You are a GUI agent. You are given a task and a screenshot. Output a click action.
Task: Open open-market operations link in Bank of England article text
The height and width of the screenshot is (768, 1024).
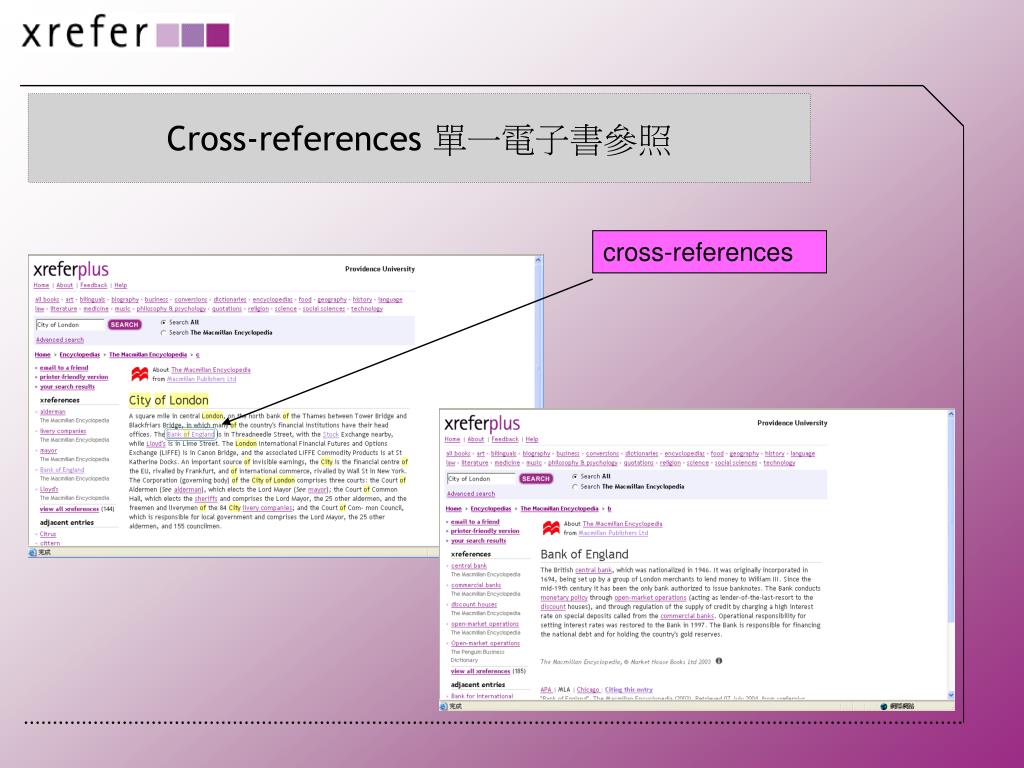point(650,598)
